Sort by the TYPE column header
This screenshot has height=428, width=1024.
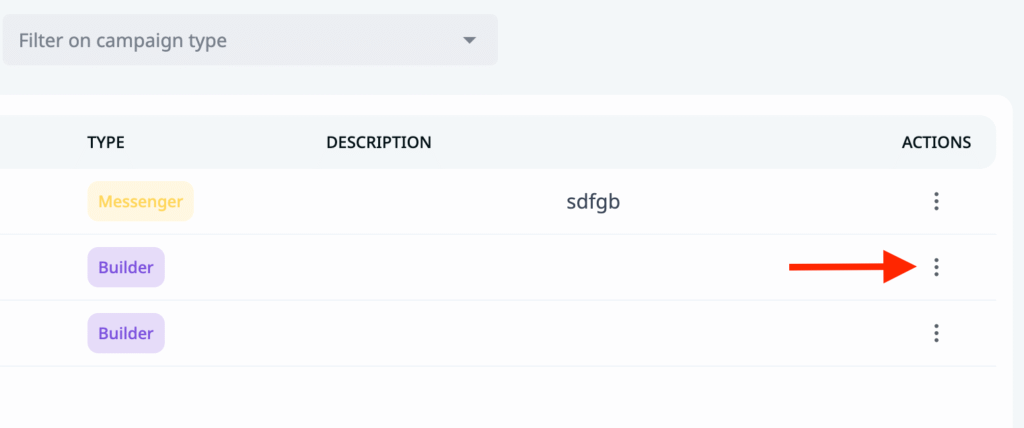[x=106, y=142]
